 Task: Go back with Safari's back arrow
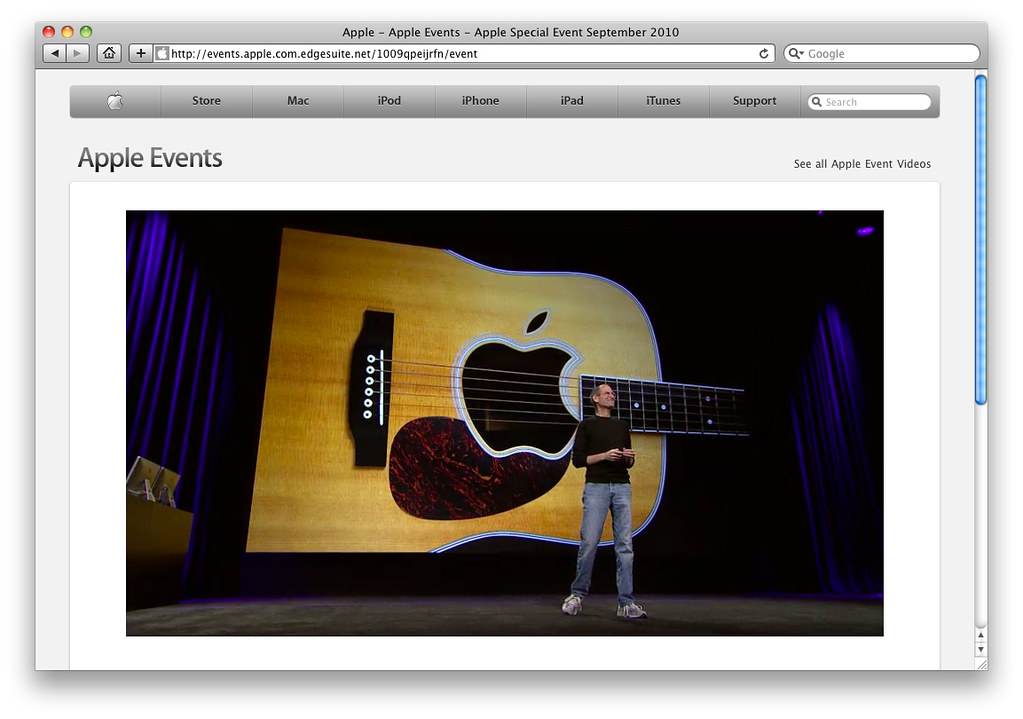pyautogui.click(x=55, y=54)
